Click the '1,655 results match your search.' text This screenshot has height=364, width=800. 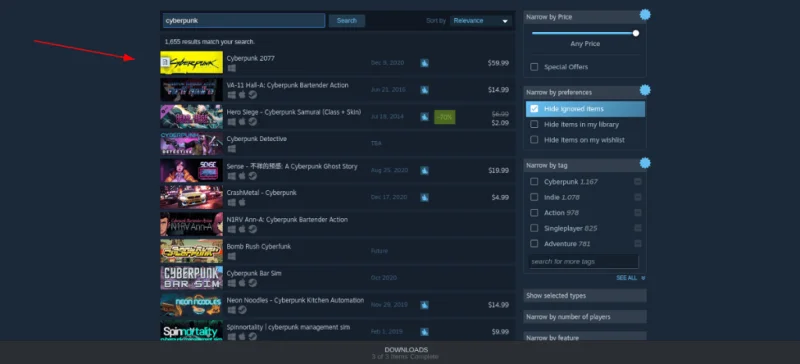tap(210, 42)
